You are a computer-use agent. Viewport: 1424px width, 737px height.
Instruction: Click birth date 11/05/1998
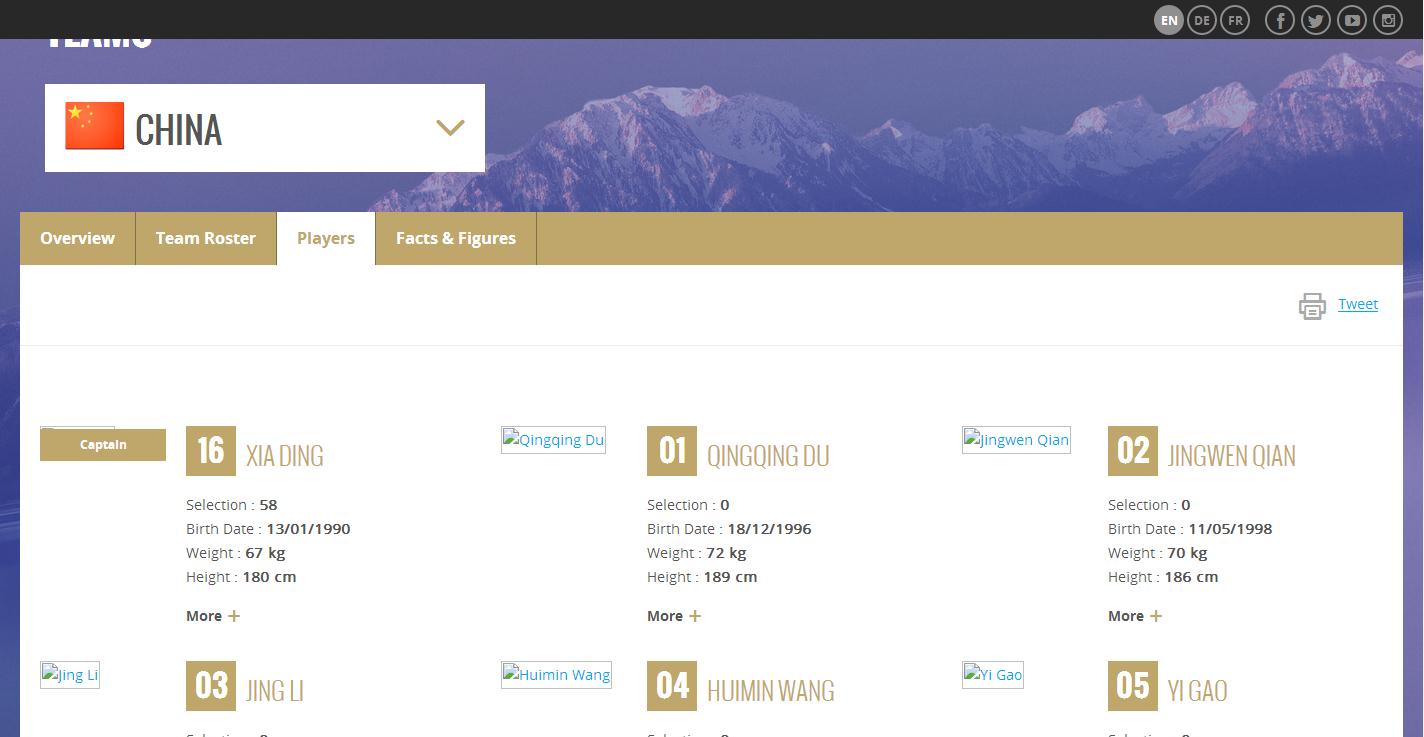point(1230,529)
